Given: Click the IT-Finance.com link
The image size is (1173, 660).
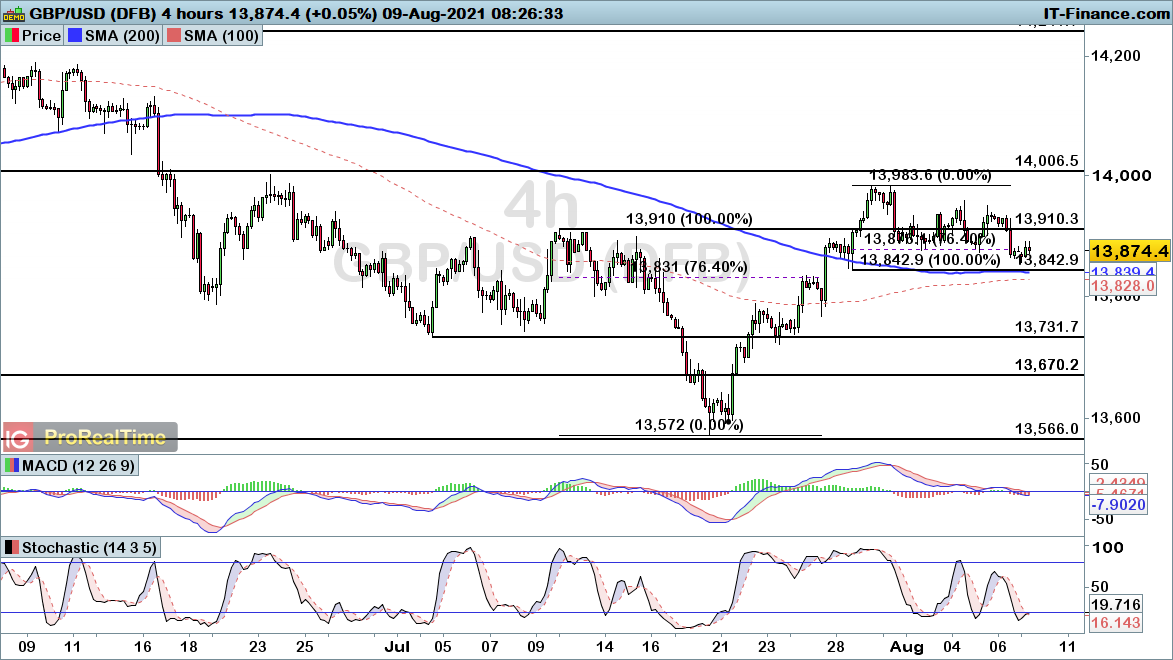Looking at the screenshot, I should coord(1106,13).
